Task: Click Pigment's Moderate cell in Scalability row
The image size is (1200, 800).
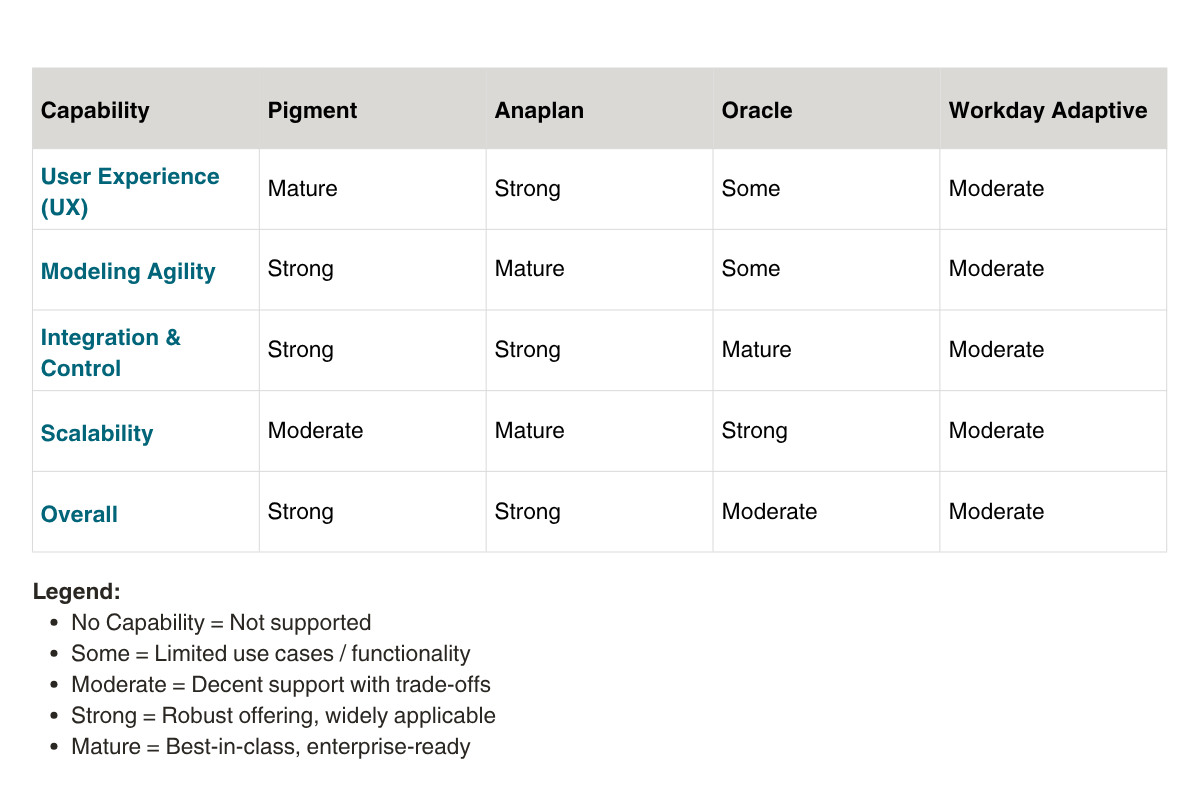Action: 315,431
